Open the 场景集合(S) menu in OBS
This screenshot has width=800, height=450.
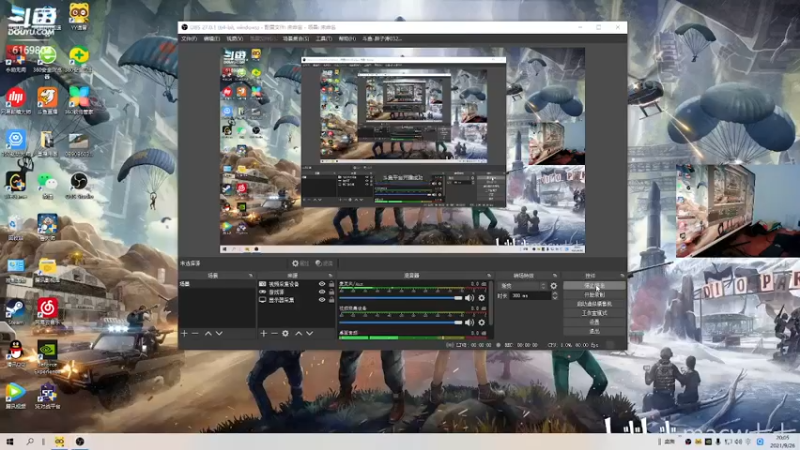pyautogui.click(x=296, y=39)
